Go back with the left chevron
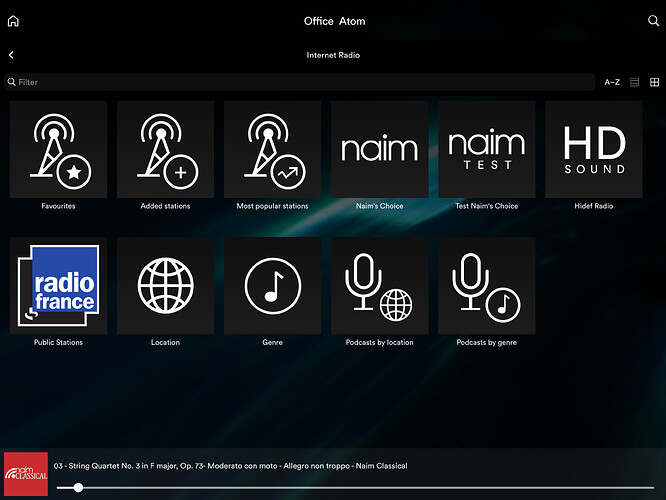The image size is (666, 500). point(11,55)
